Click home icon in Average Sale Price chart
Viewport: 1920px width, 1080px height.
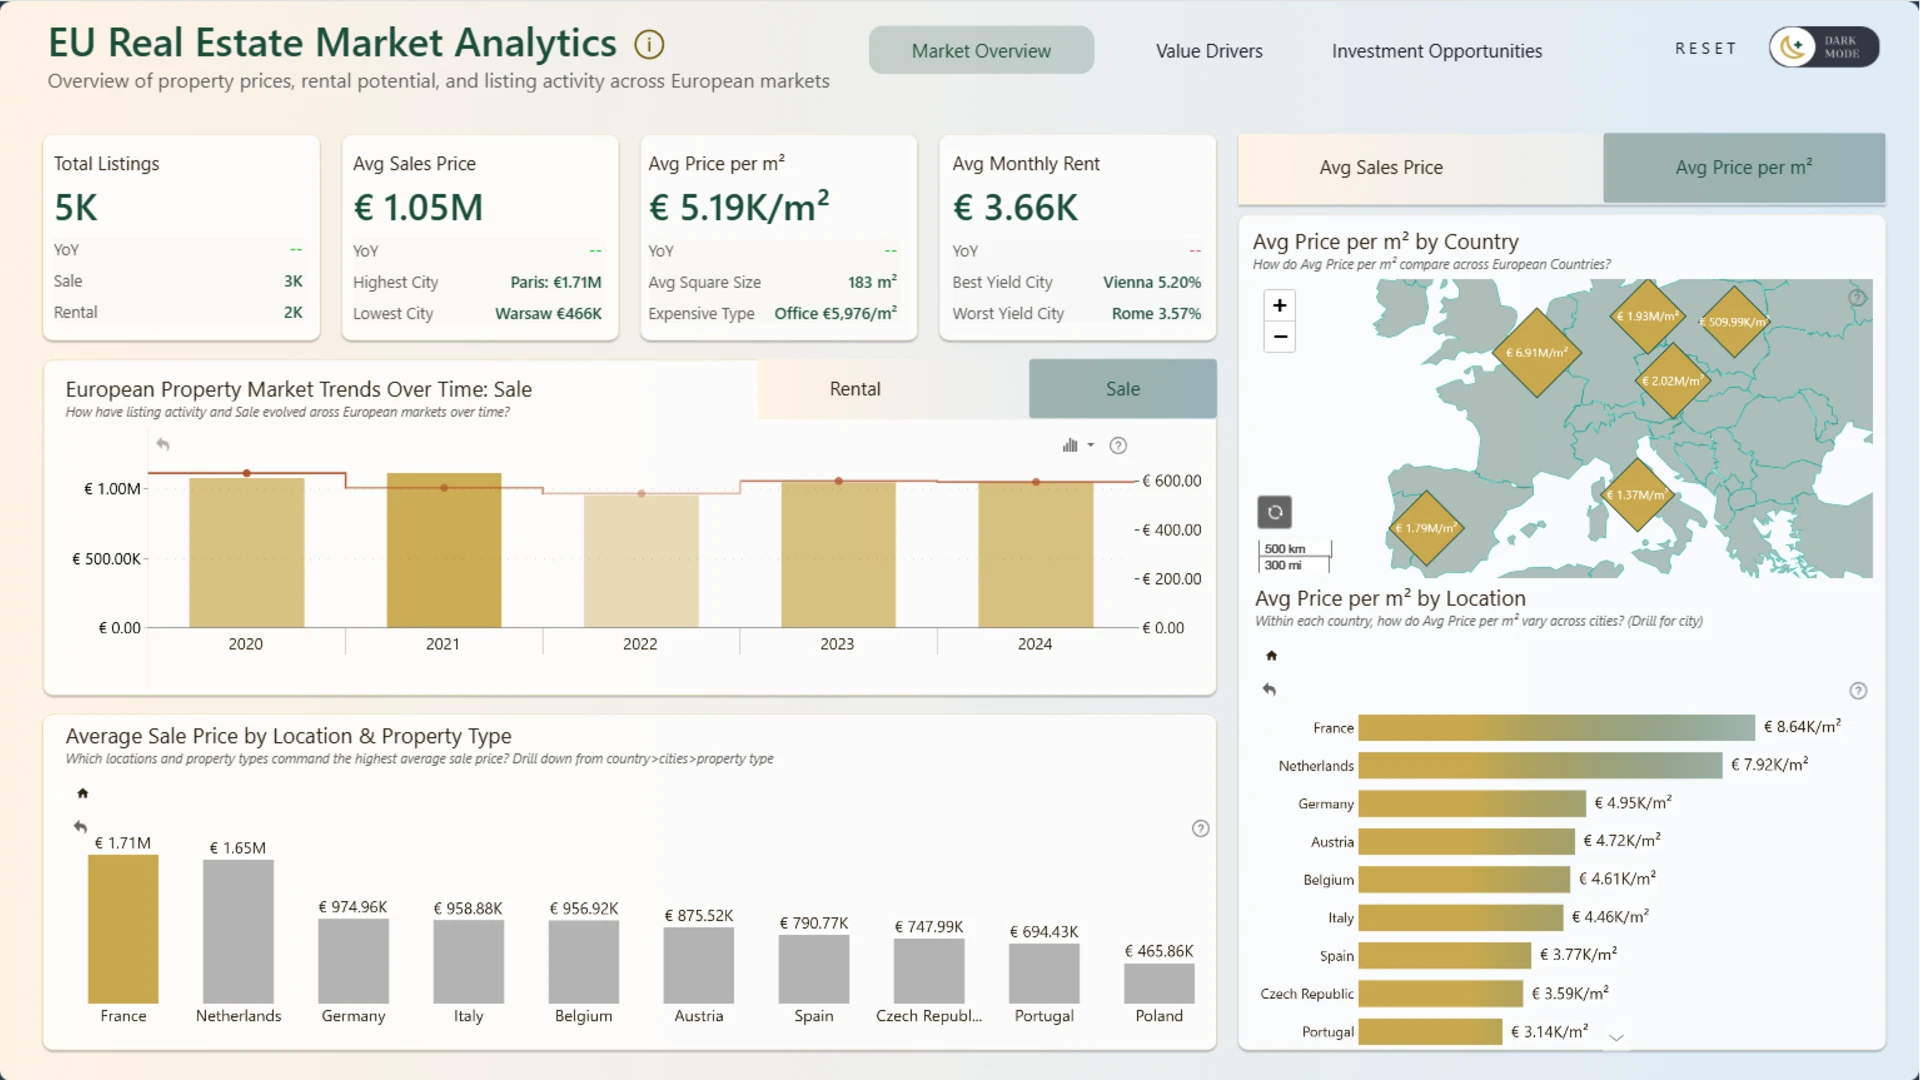[x=83, y=793]
